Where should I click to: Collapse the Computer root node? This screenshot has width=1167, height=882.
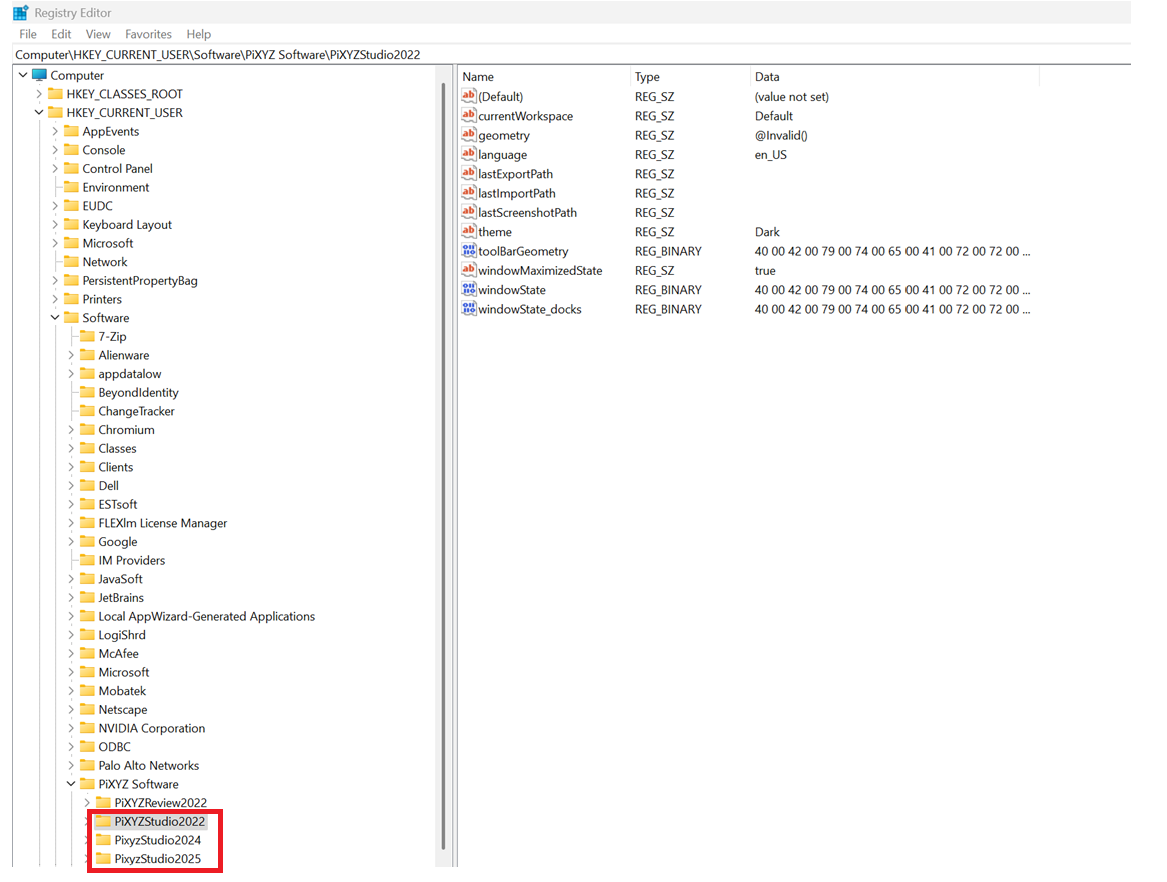coord(23,75)
